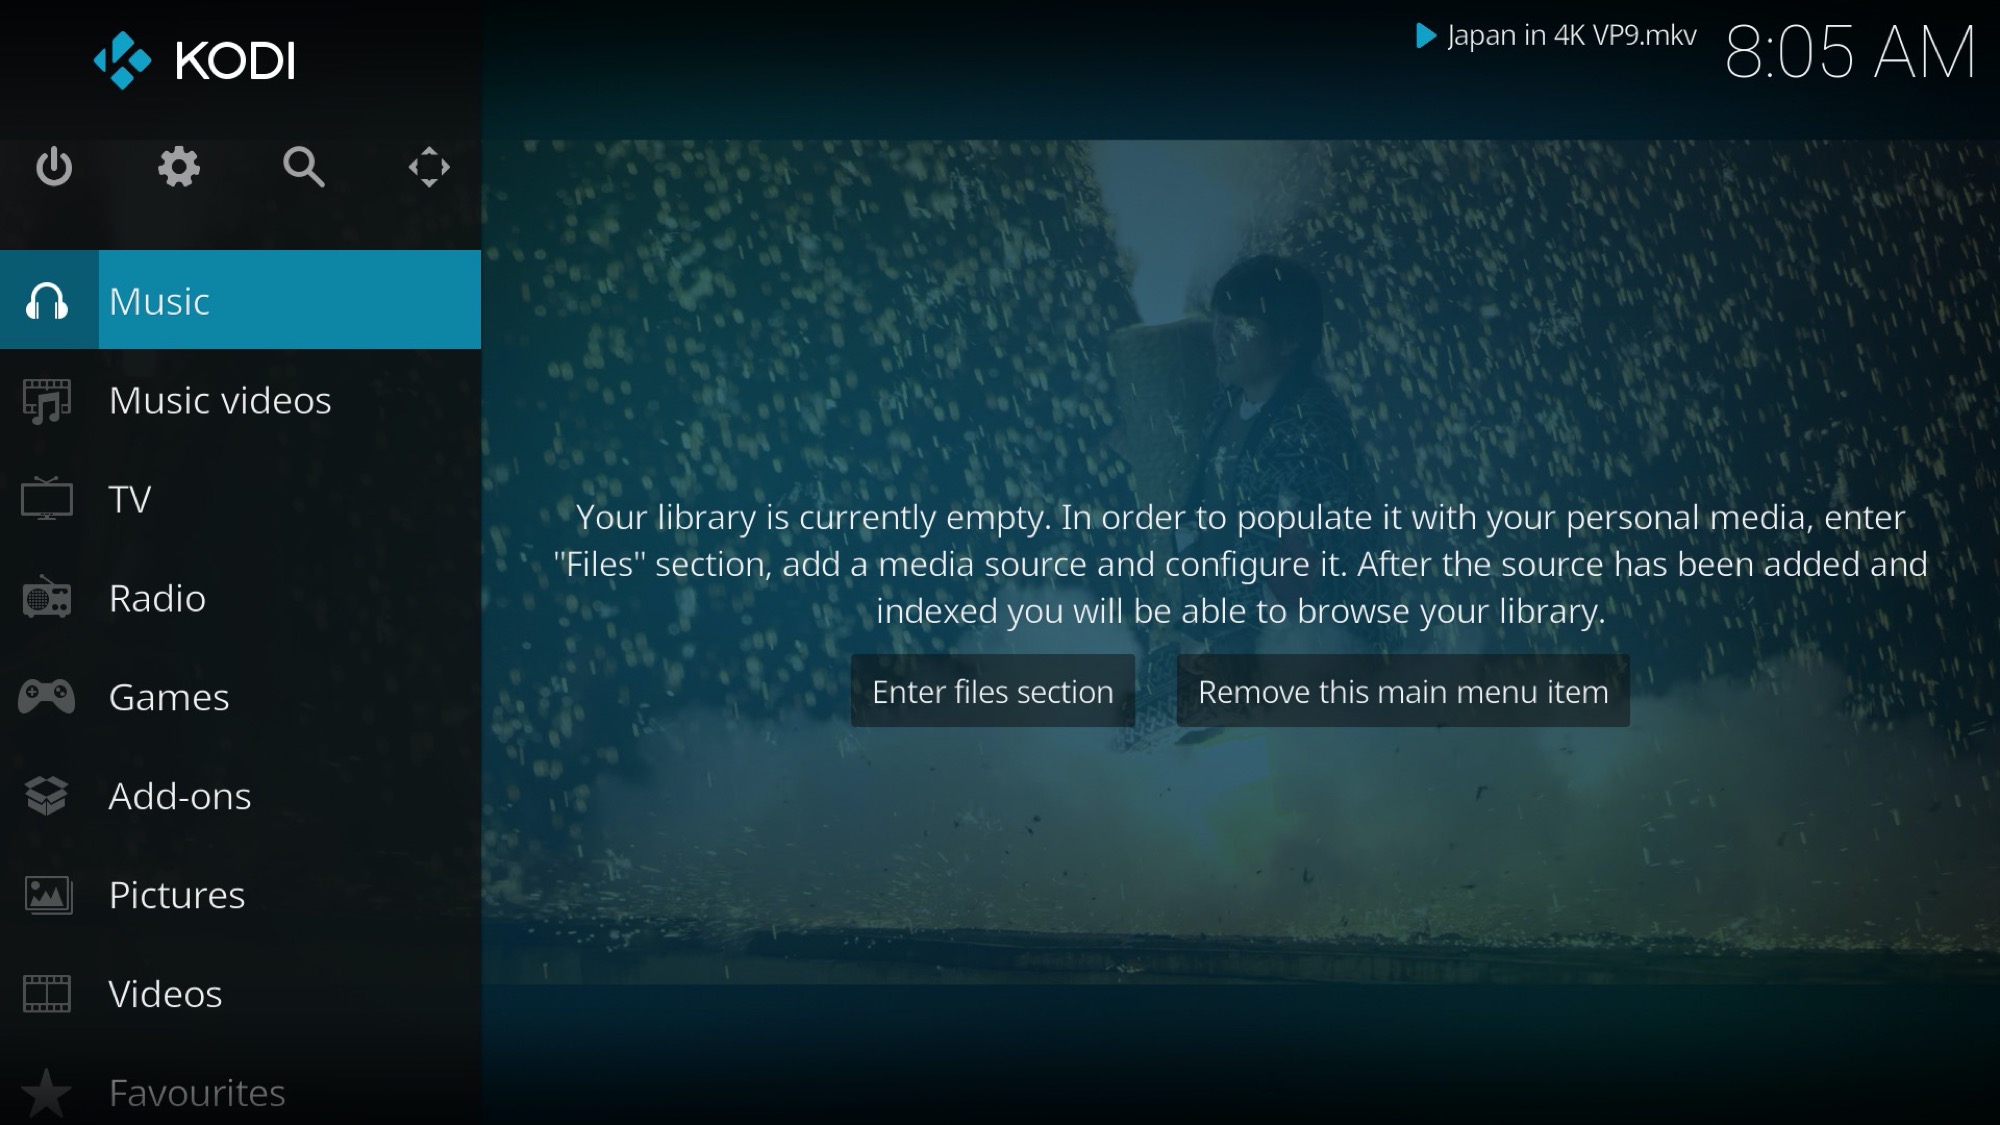This screenshot has height=1125, width=2000.
Task: Open Settings via the gear icon
Action: pyautogui.click(x=179, y=167)
